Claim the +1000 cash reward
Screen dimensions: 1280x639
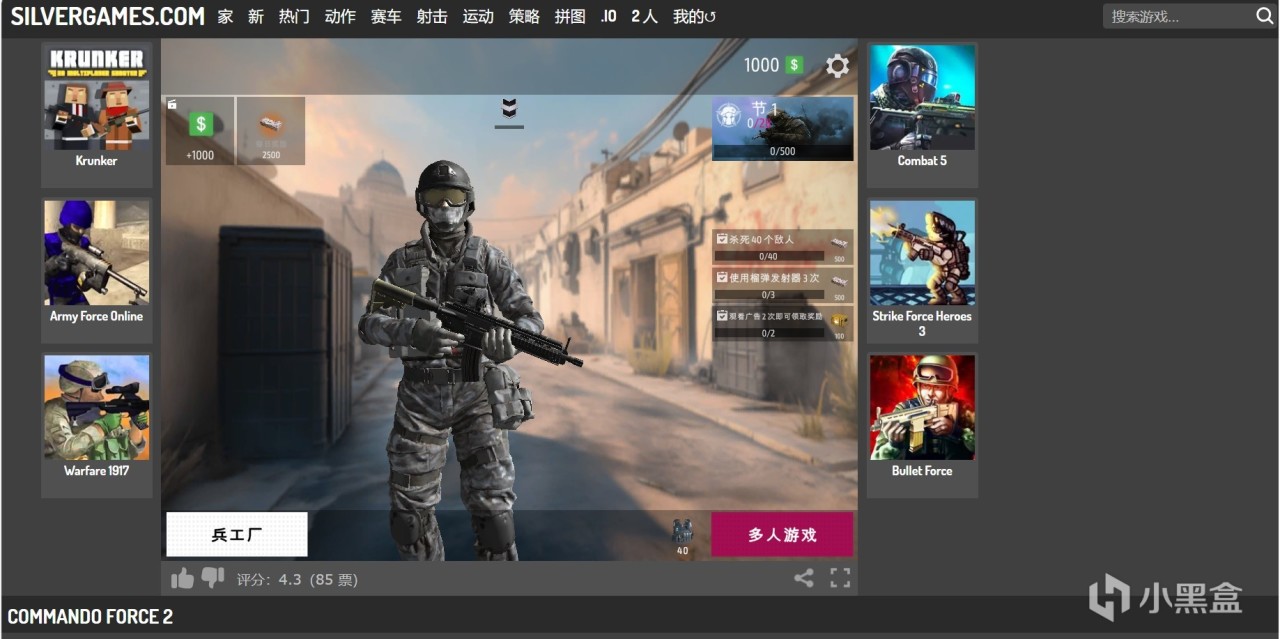[200, 130]
